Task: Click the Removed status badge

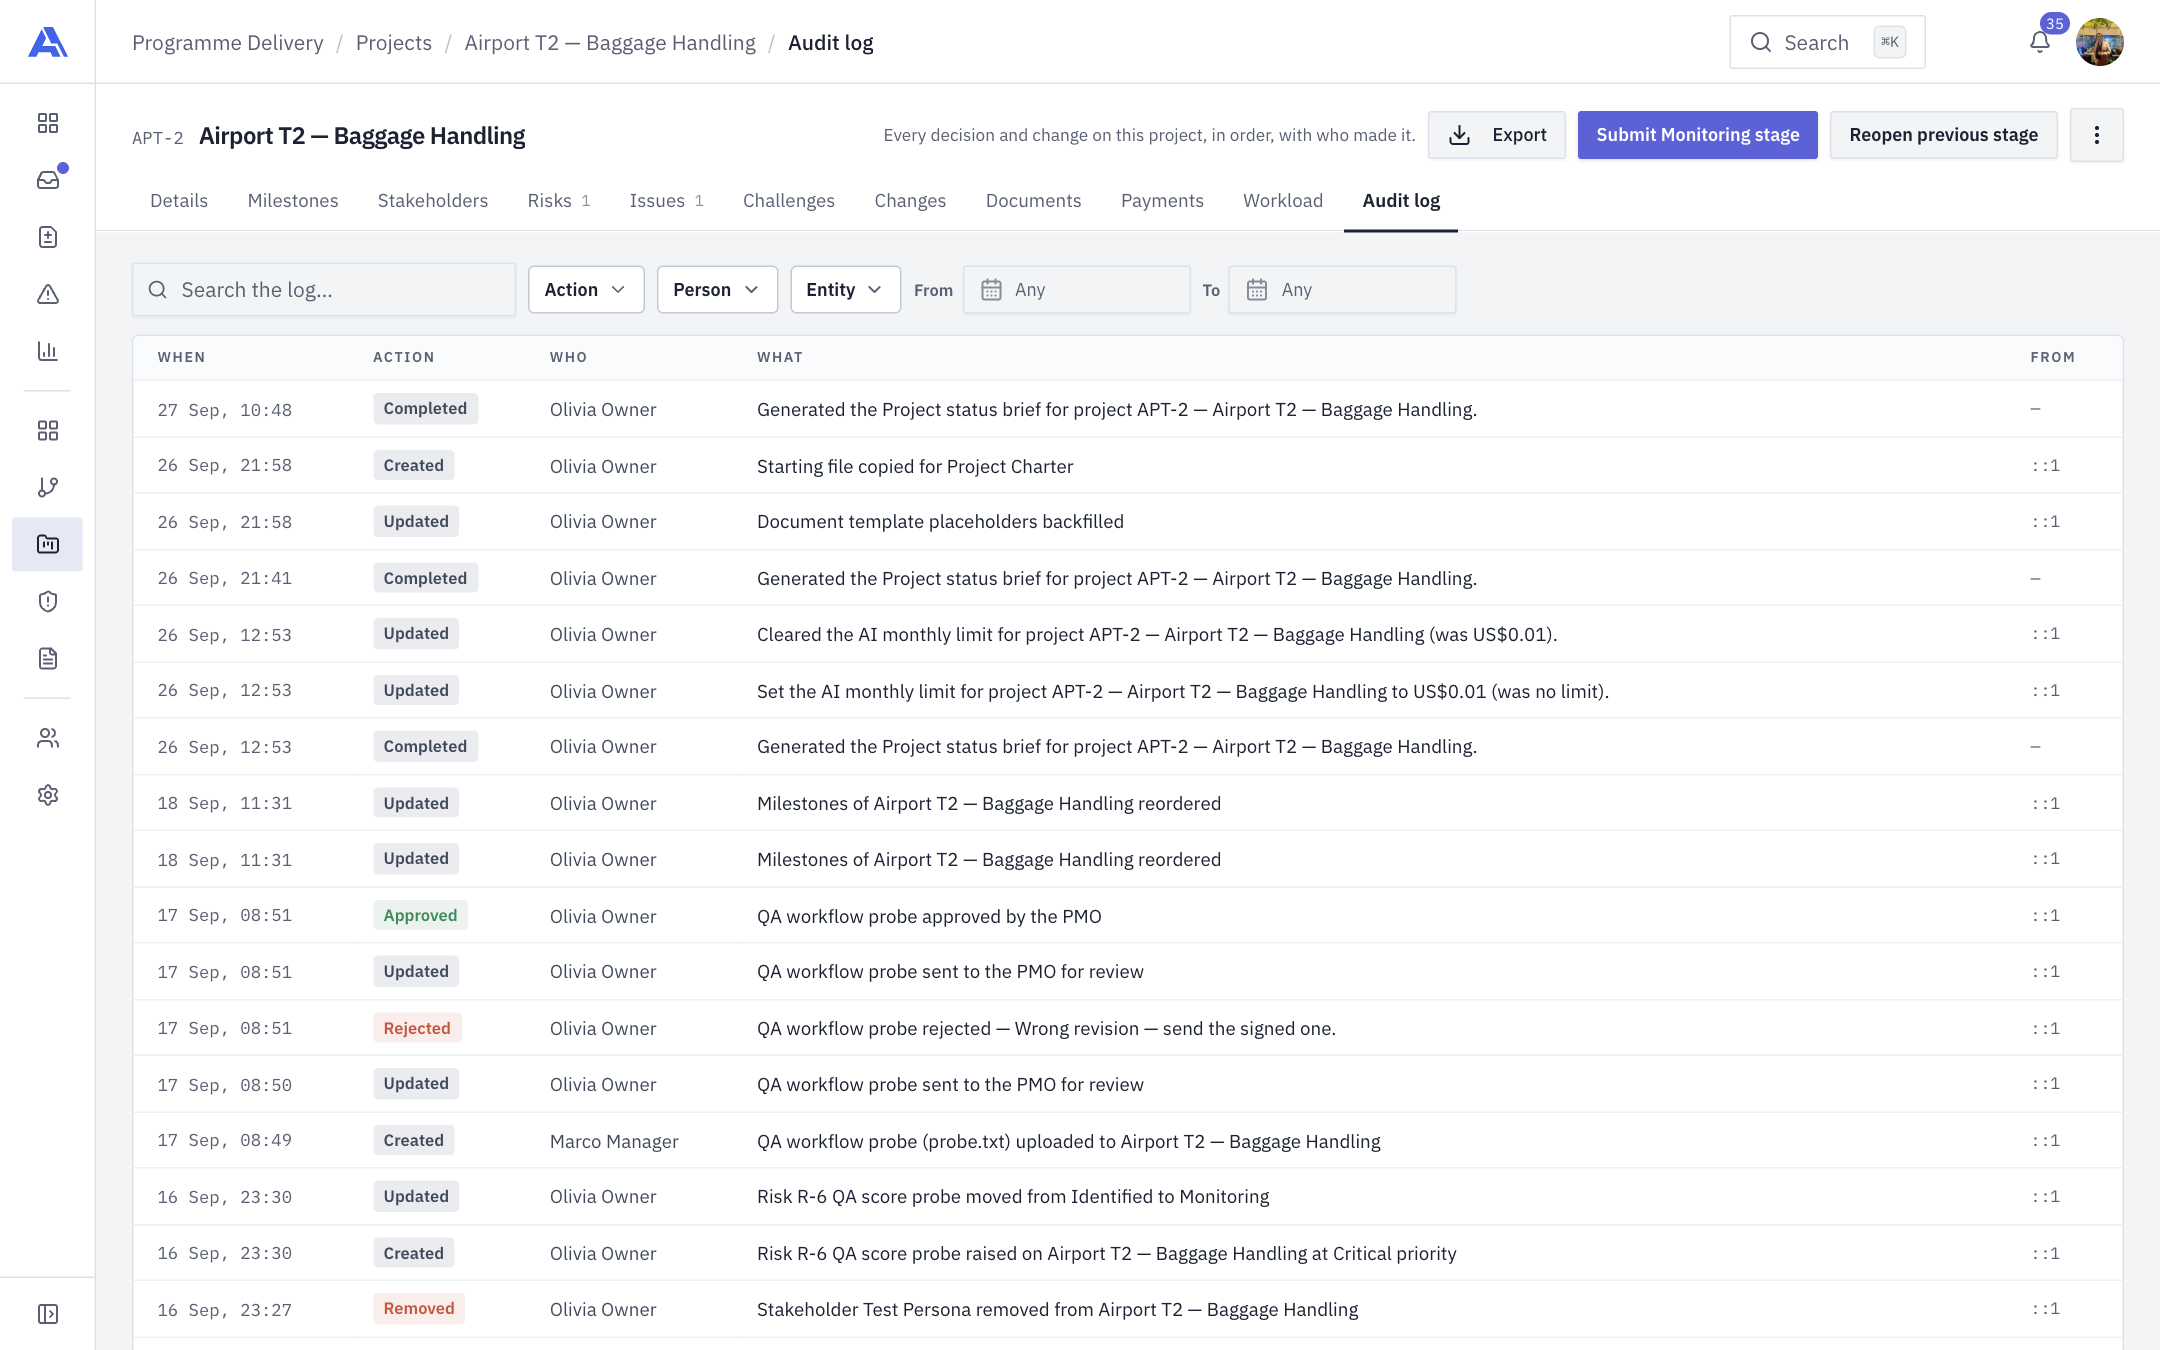Action: pyautogui.click(x=419, y=1308)
